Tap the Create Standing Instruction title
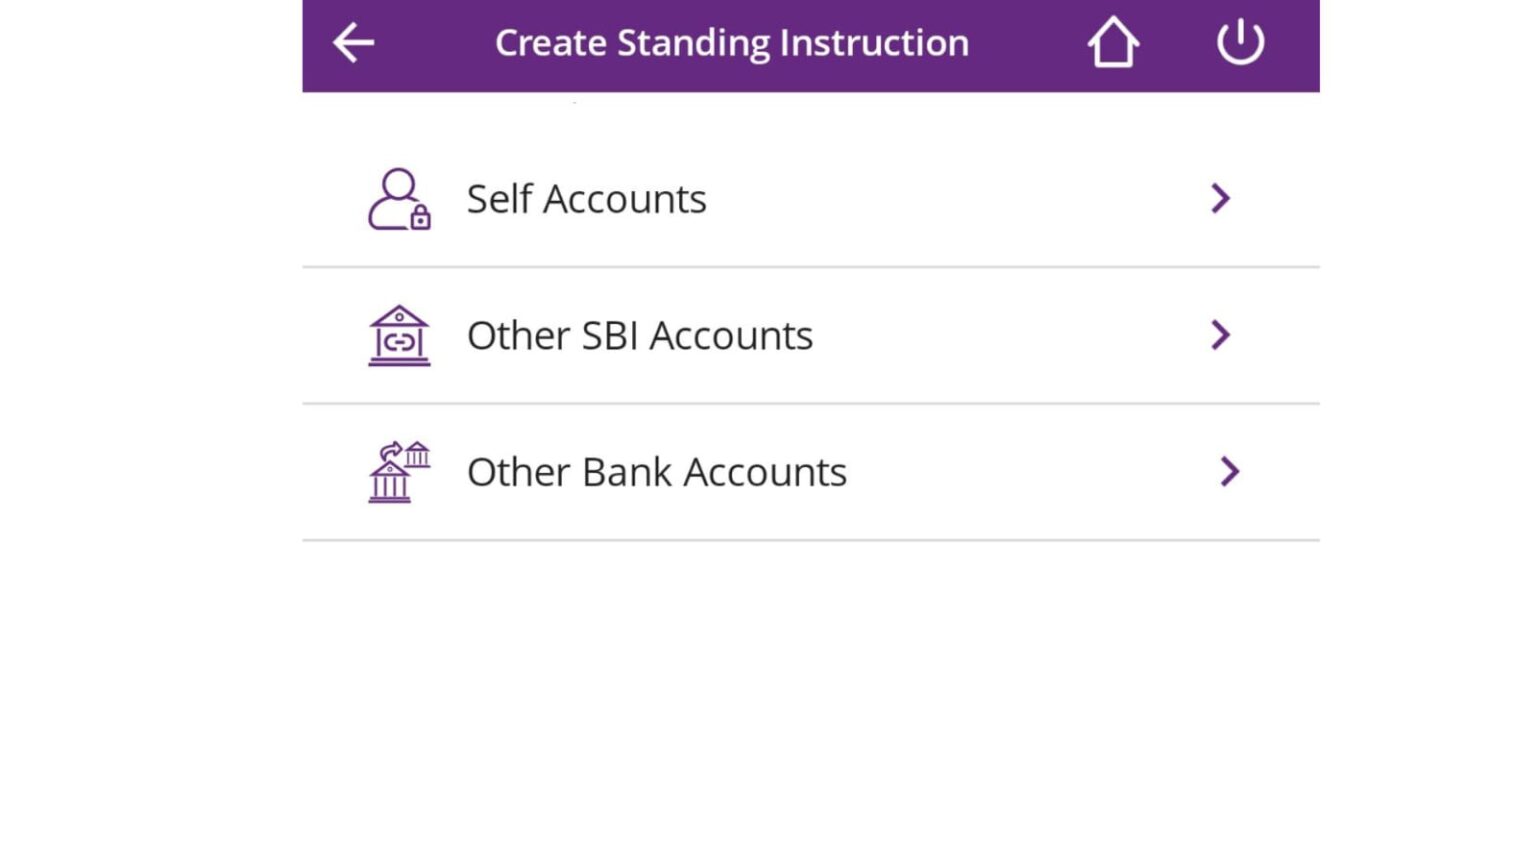Screen dimensions: 1536x864 (733, 42)
